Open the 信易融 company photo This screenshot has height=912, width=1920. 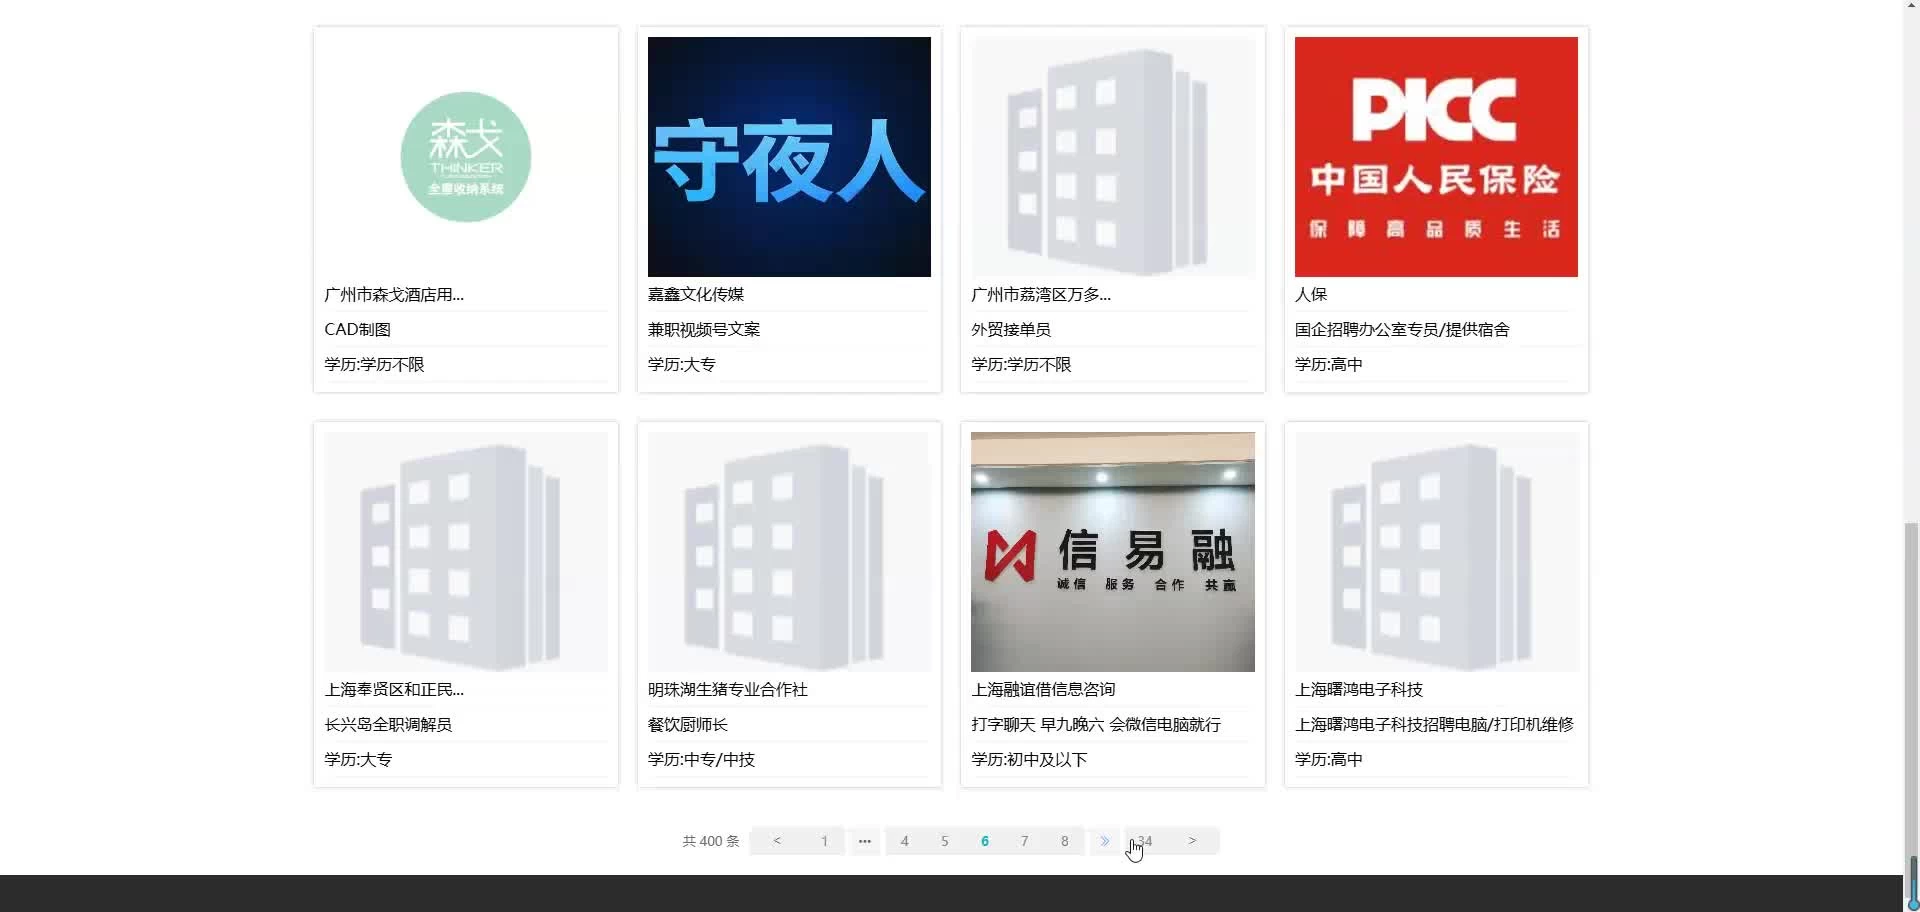point(1112,552)
